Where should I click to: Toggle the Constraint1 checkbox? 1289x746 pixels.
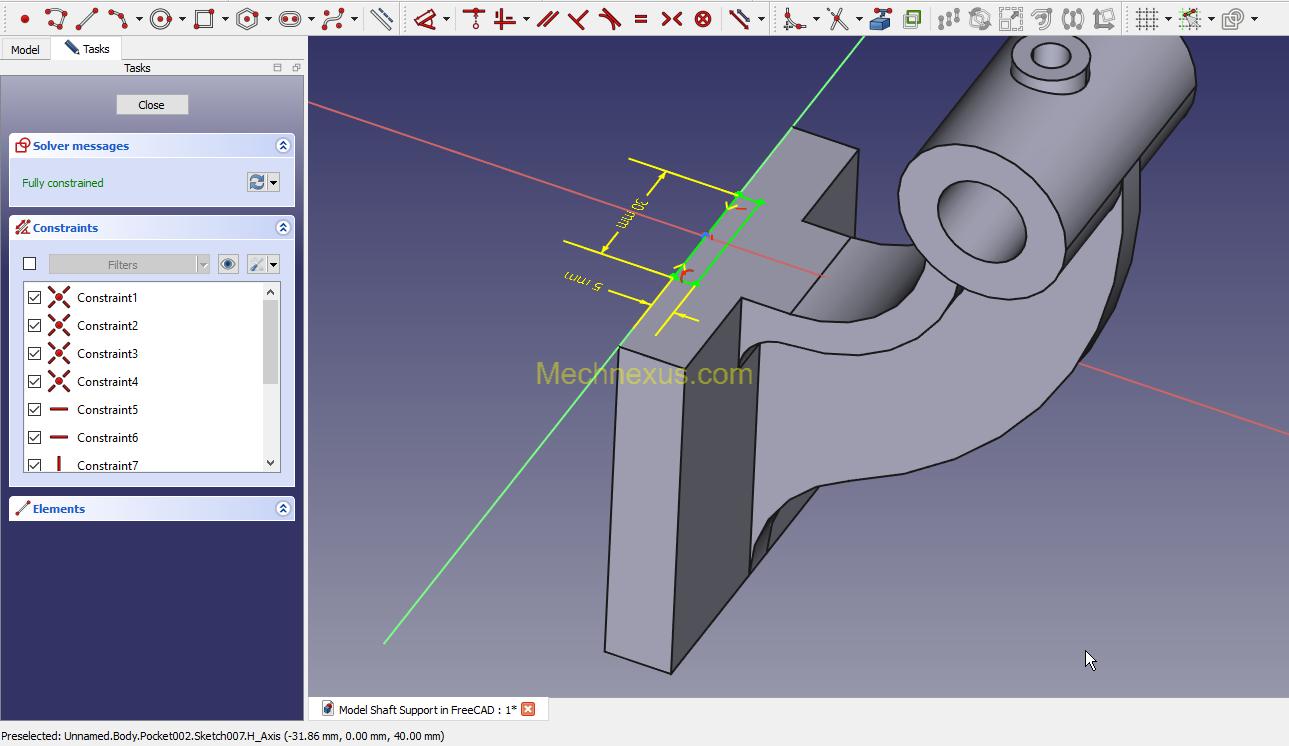click(35, 298)
